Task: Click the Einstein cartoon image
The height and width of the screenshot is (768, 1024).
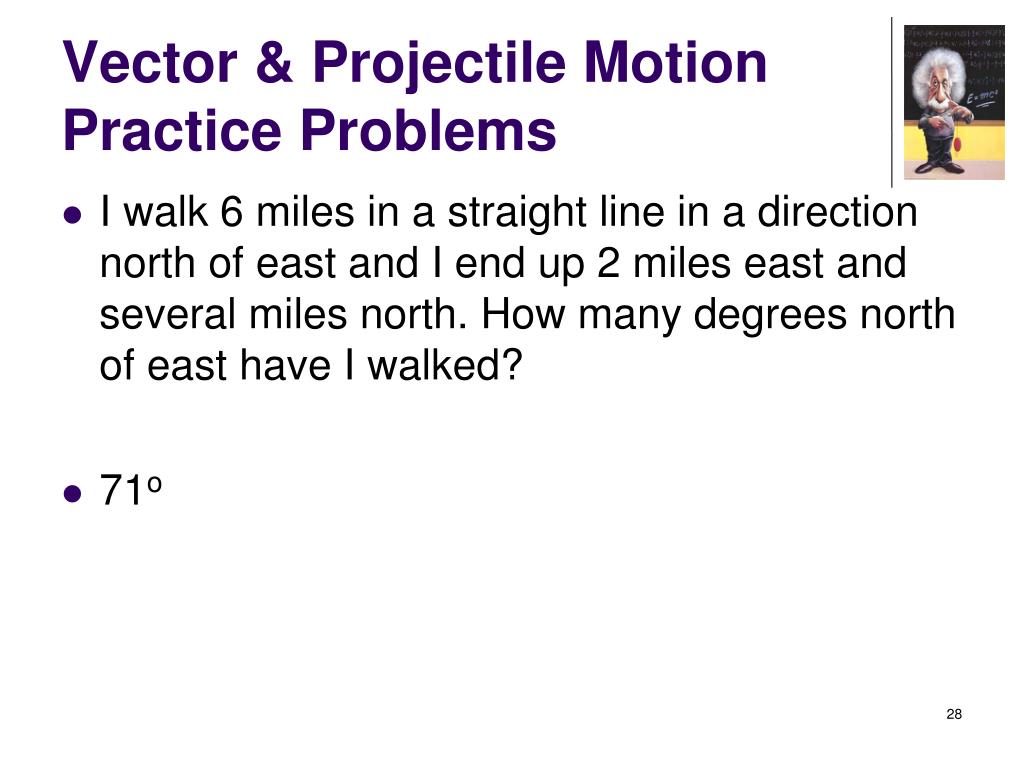Action: [x=953, y=103]
